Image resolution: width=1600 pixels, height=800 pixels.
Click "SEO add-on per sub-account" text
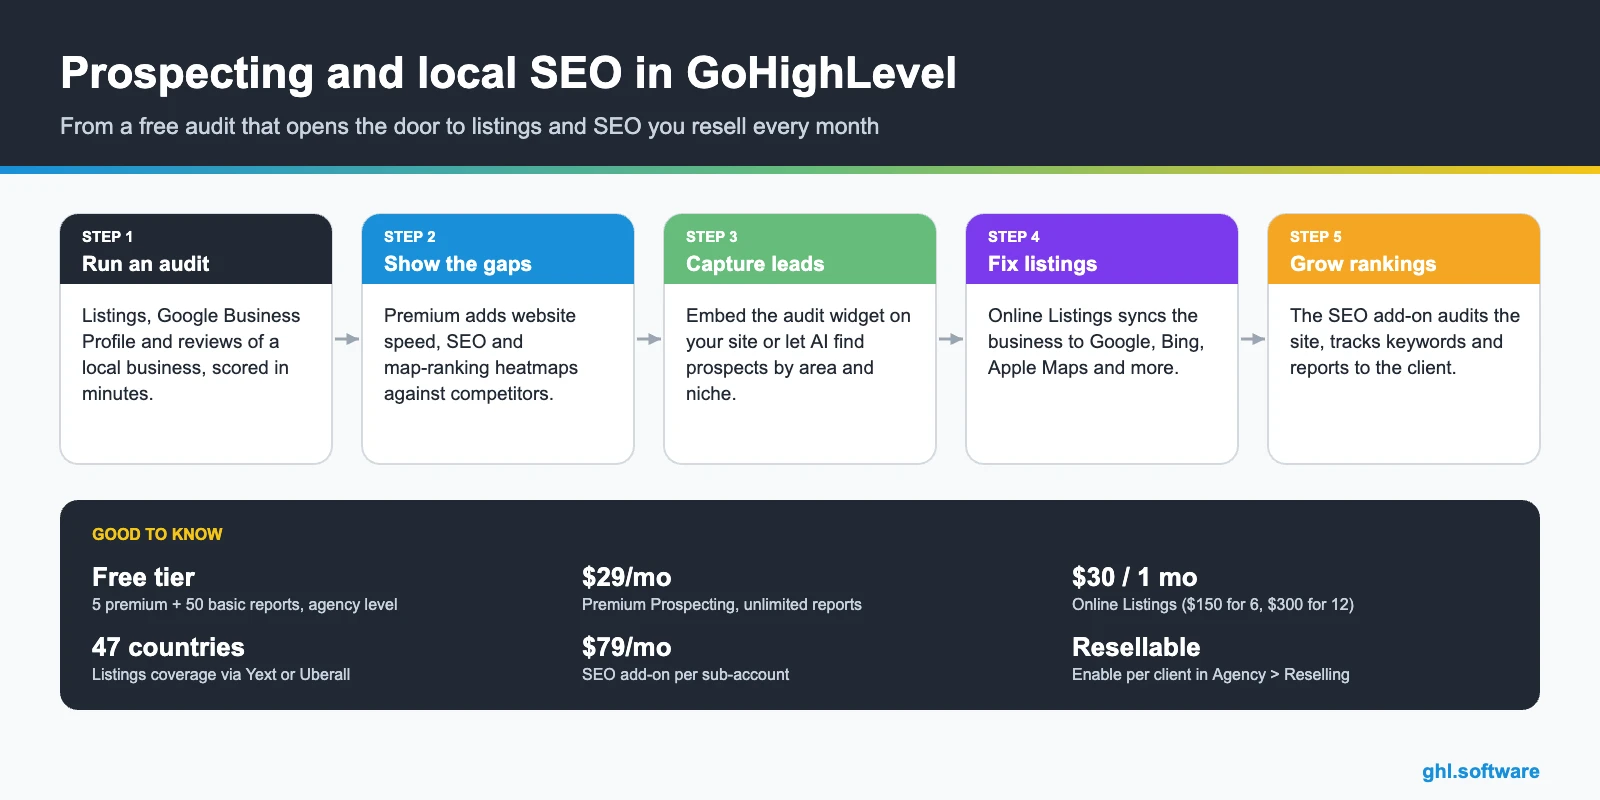tap(685, 674)
